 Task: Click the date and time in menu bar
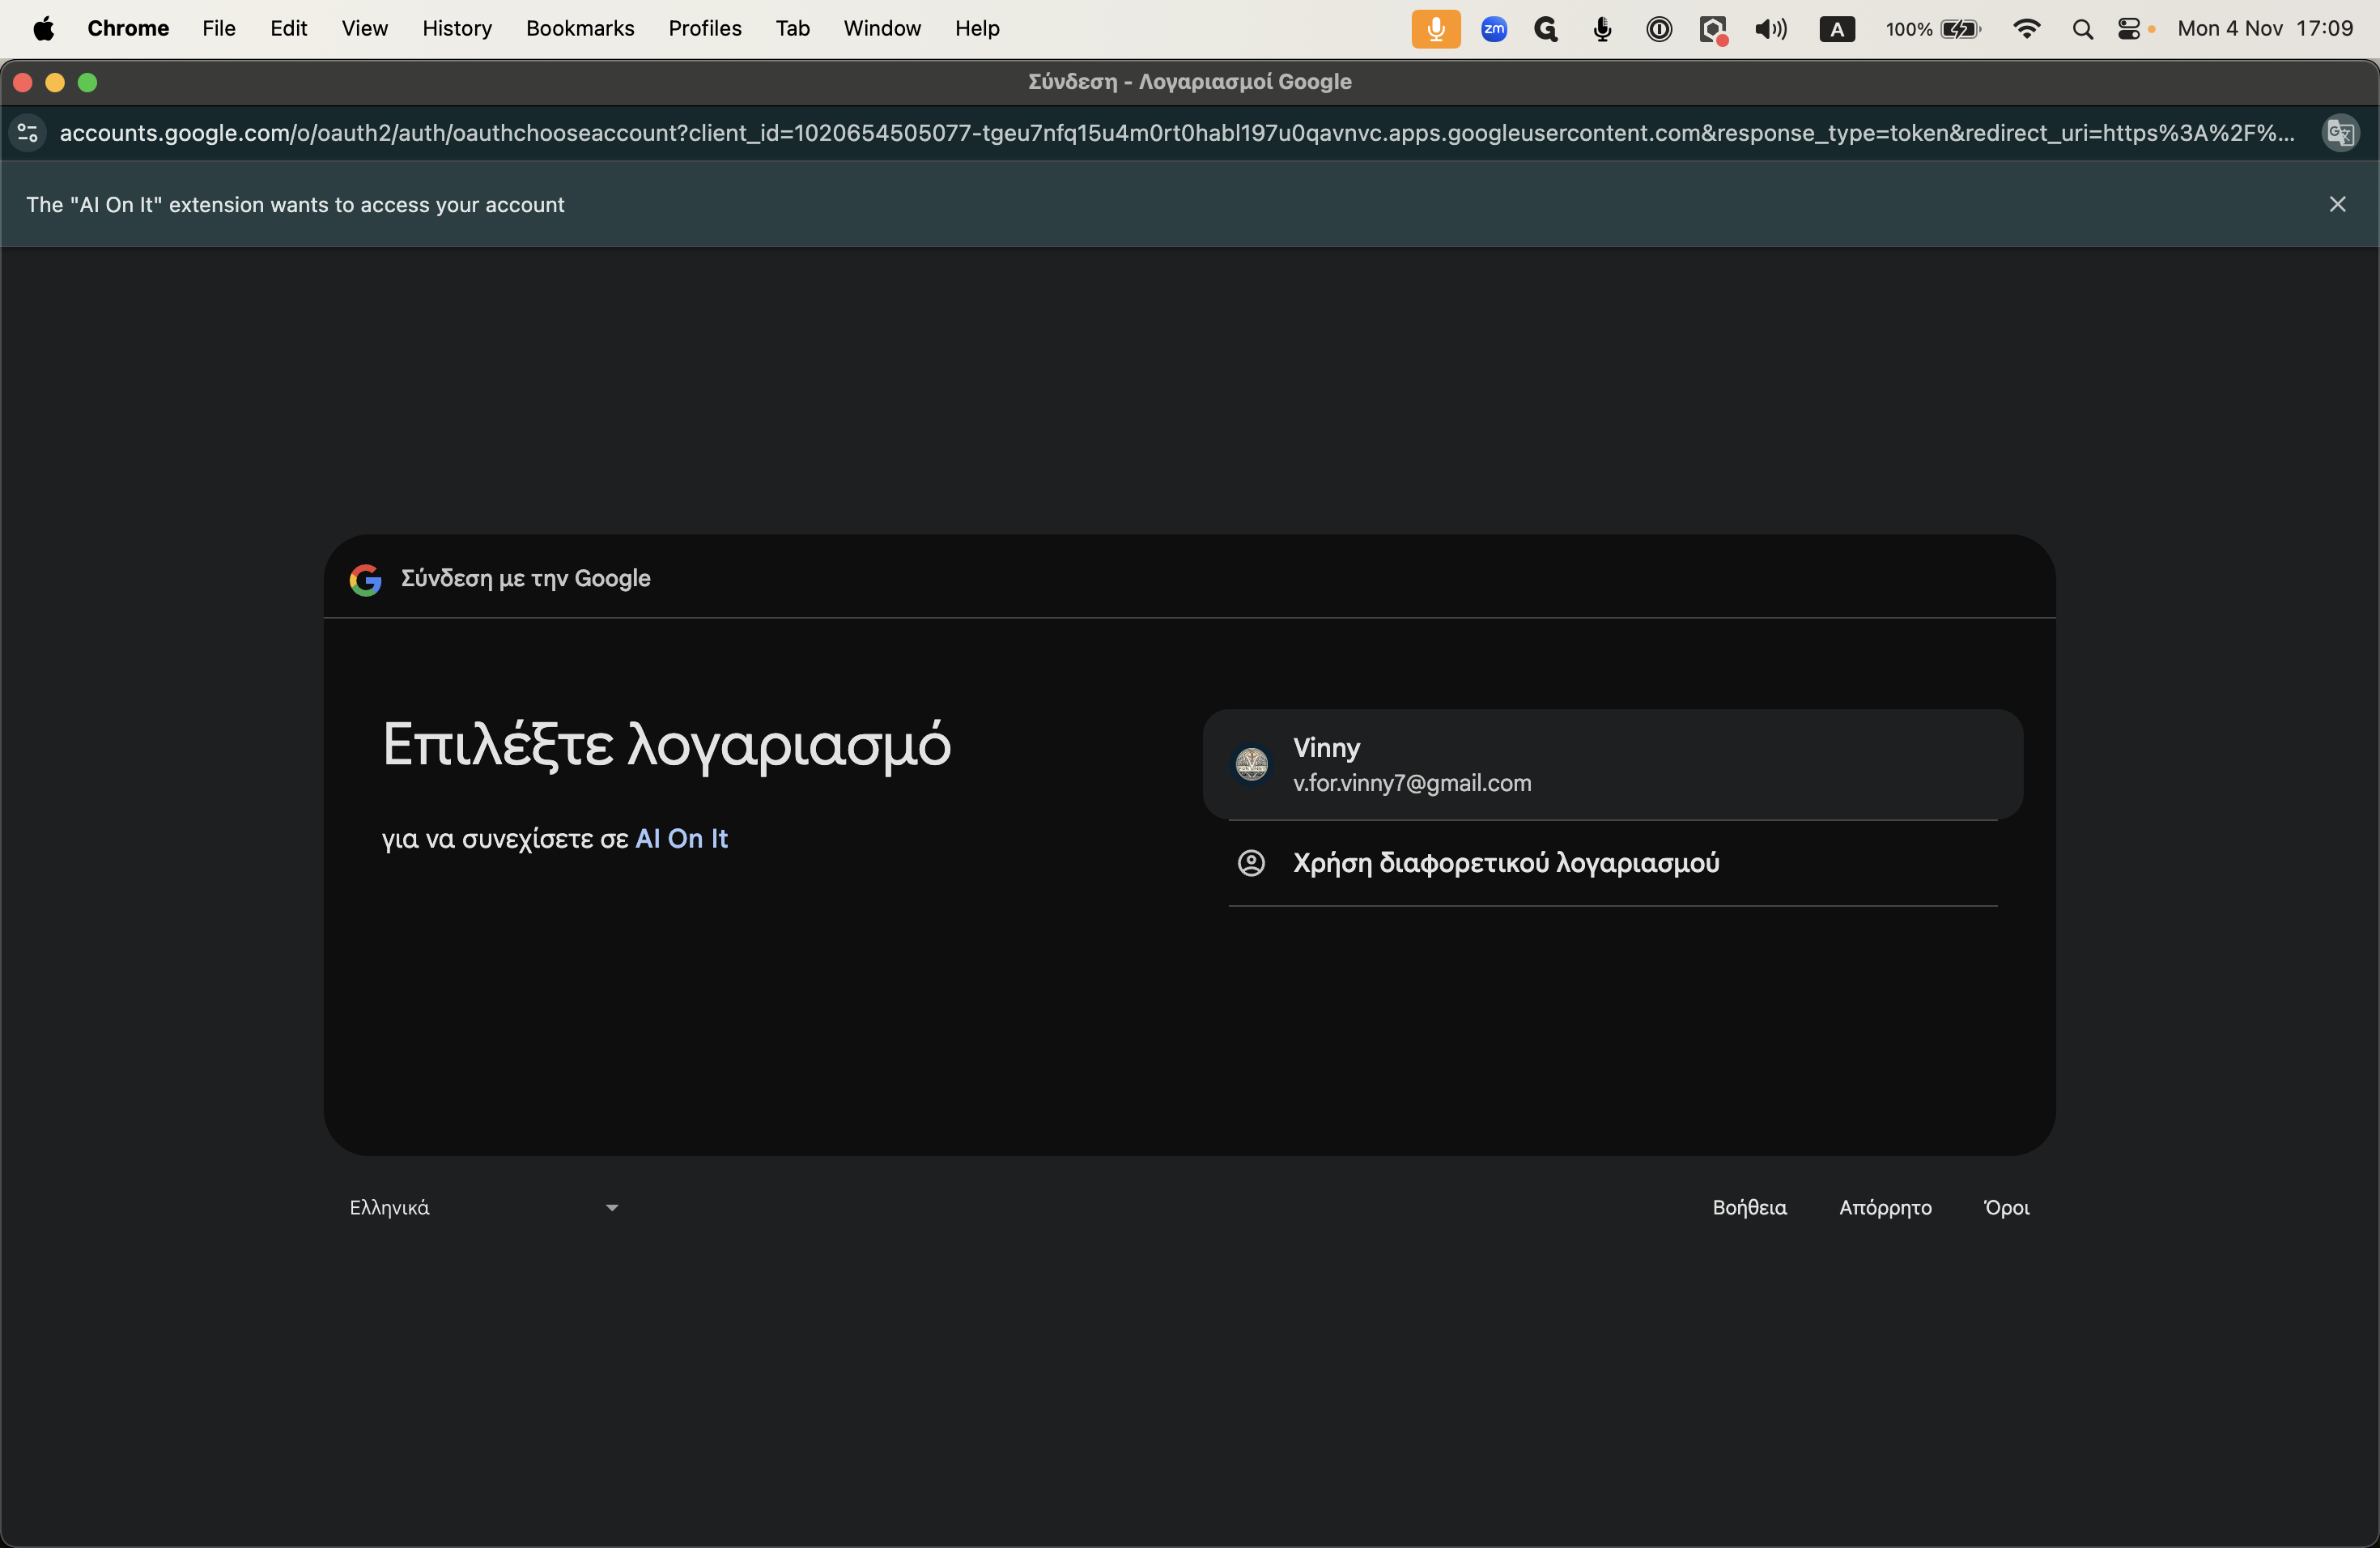[2265, 28]
